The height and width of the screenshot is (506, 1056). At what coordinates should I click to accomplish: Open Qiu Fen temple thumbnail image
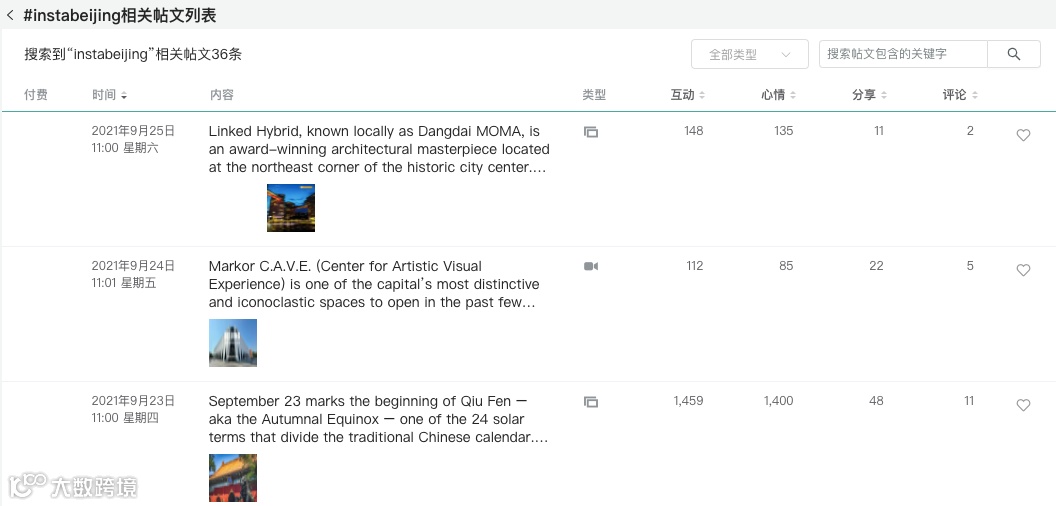pos(233,478)
